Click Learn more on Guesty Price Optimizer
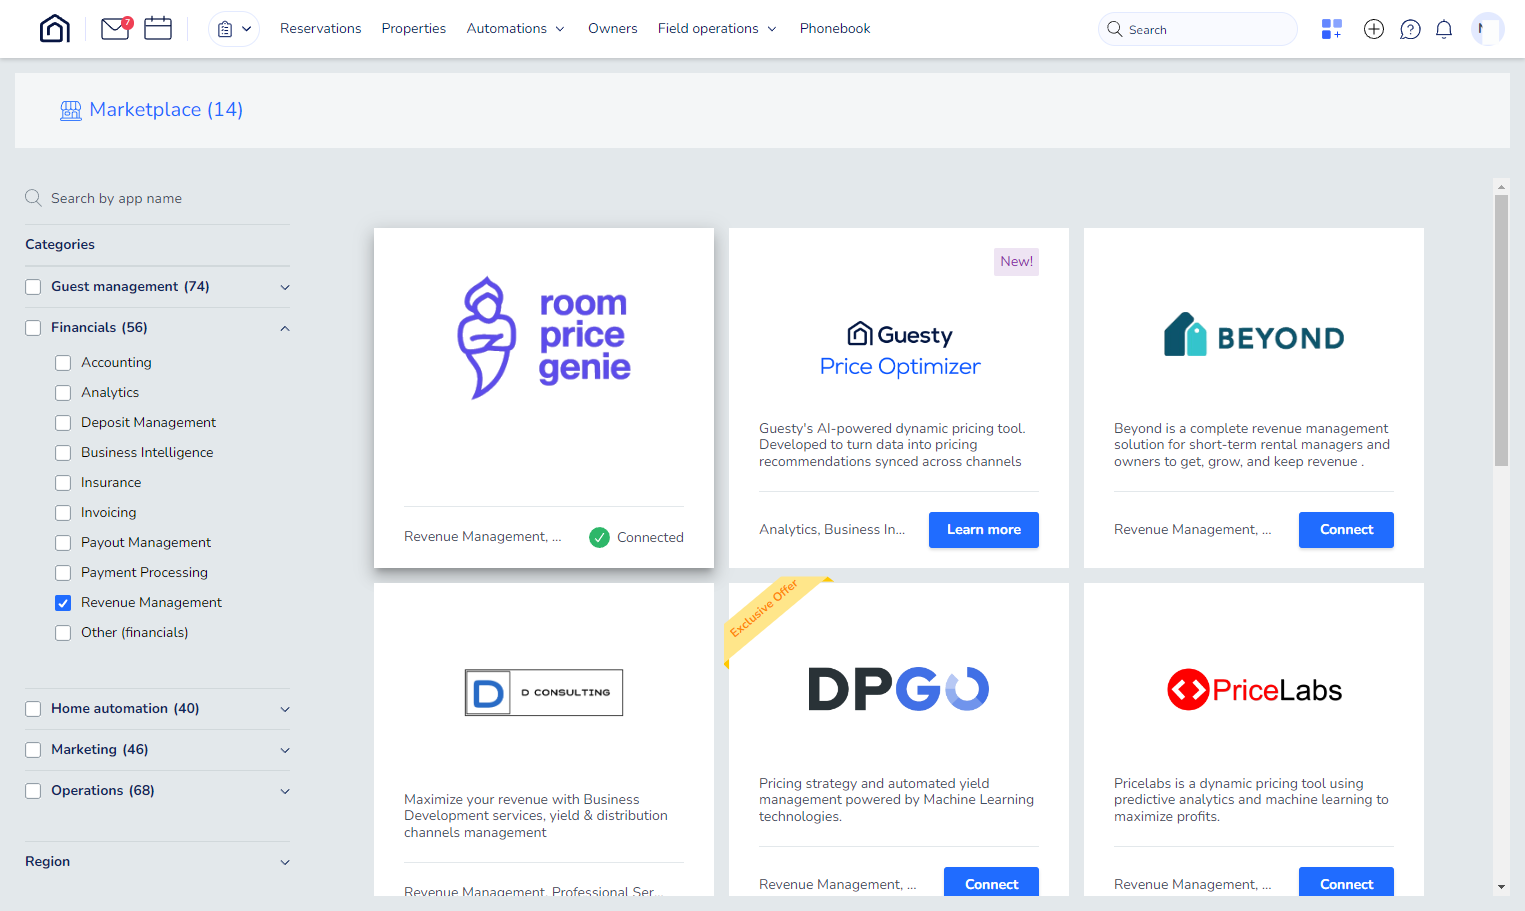The height and width of the screenshot is (911, 1525). click(984, 530)
